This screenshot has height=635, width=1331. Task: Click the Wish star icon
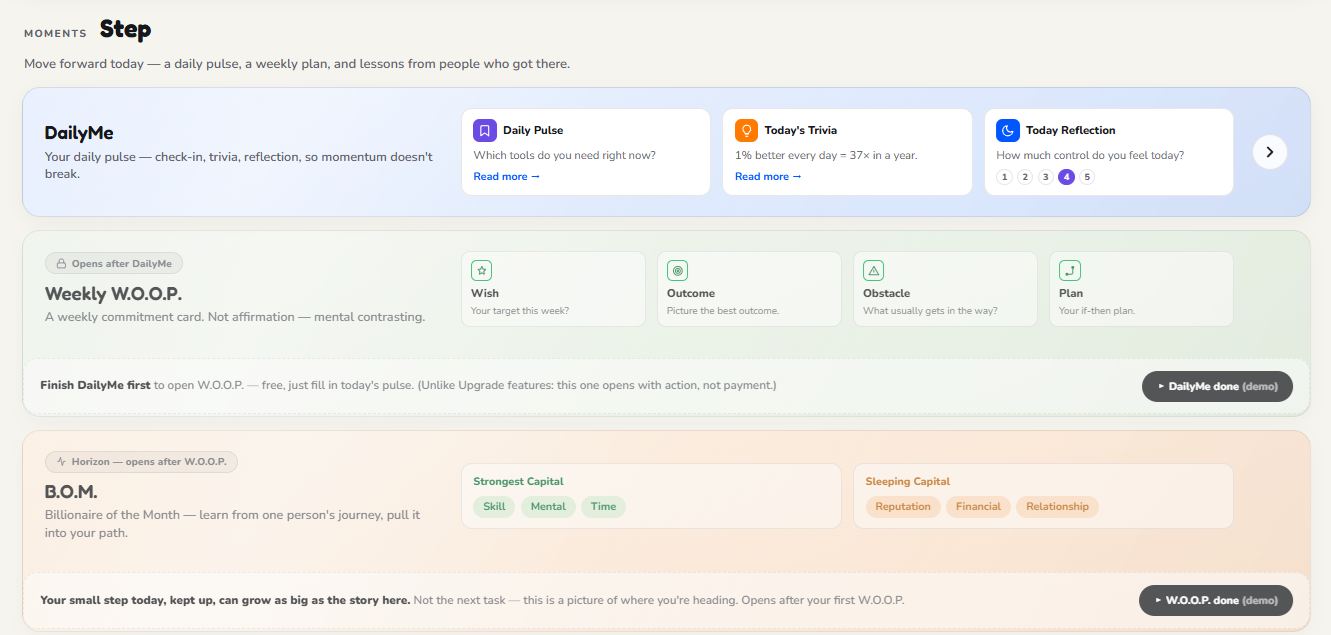coord(481,270)
